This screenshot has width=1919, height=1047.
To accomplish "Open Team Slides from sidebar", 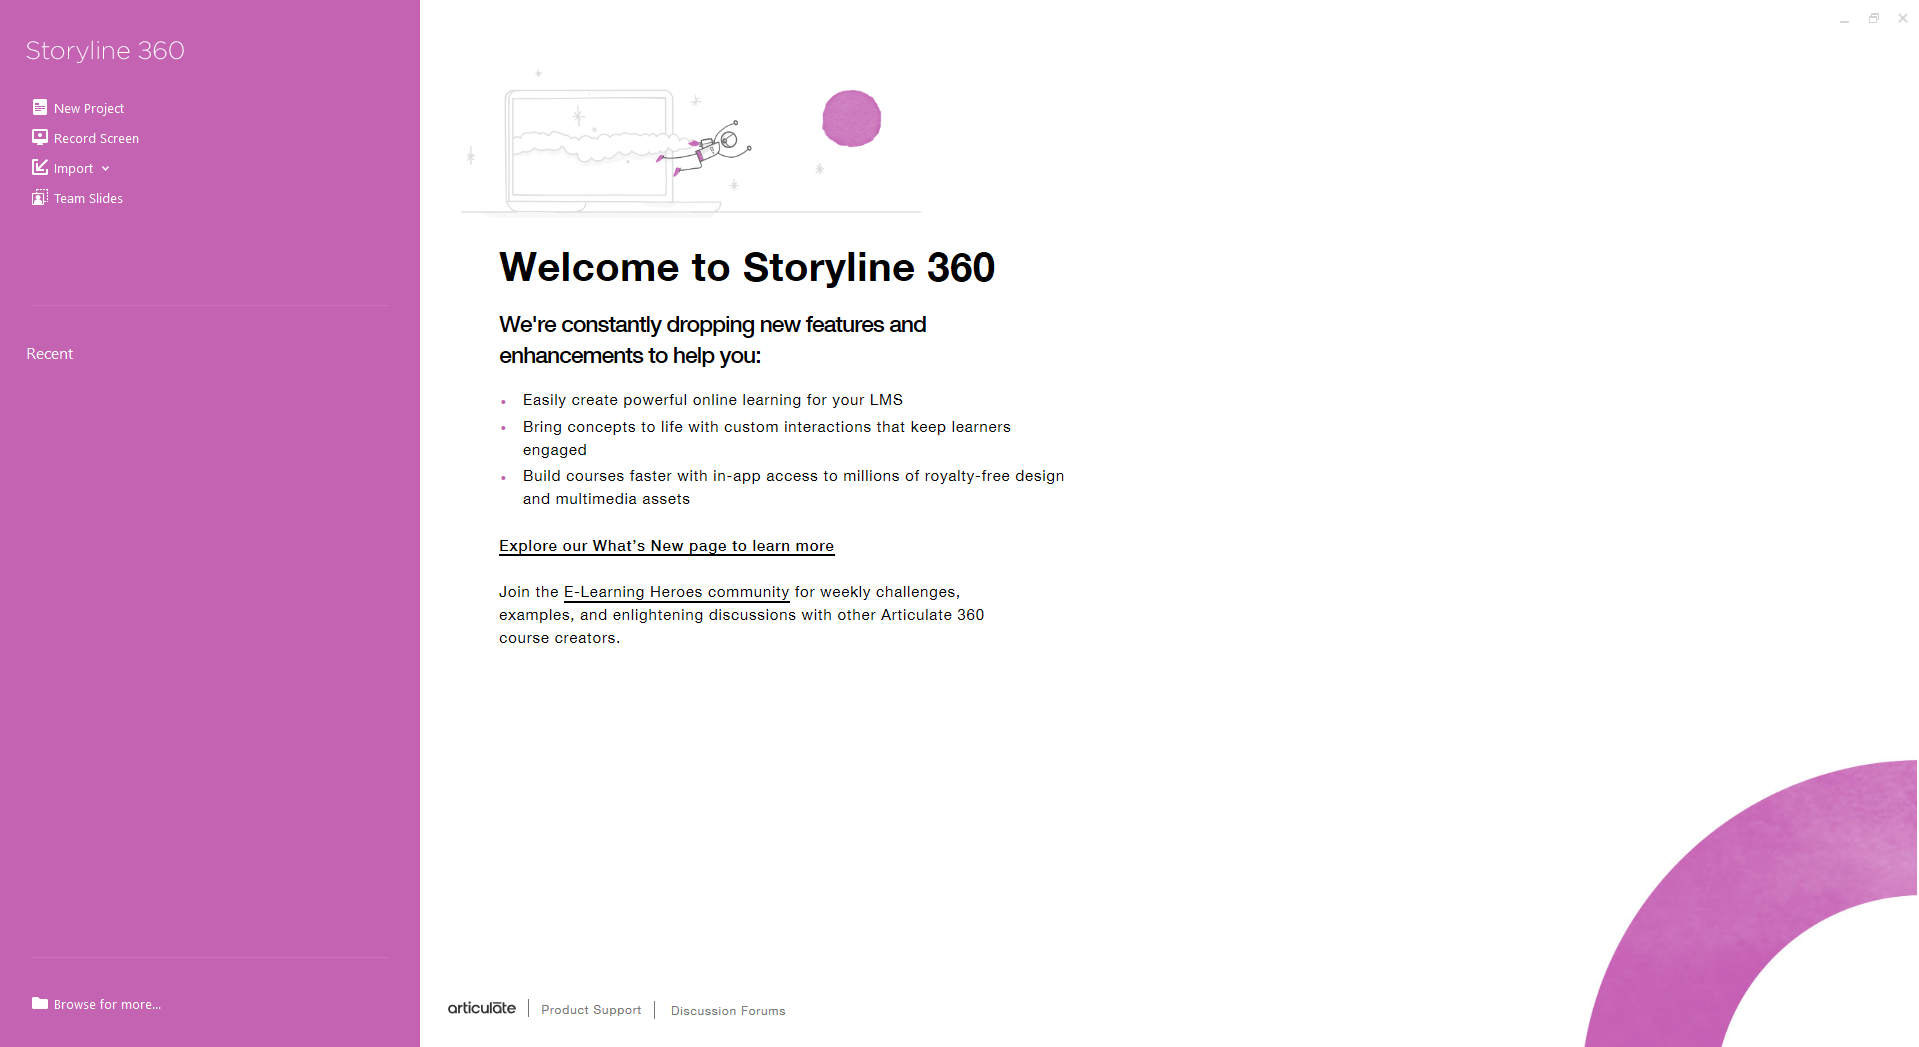I will [88, 198].
